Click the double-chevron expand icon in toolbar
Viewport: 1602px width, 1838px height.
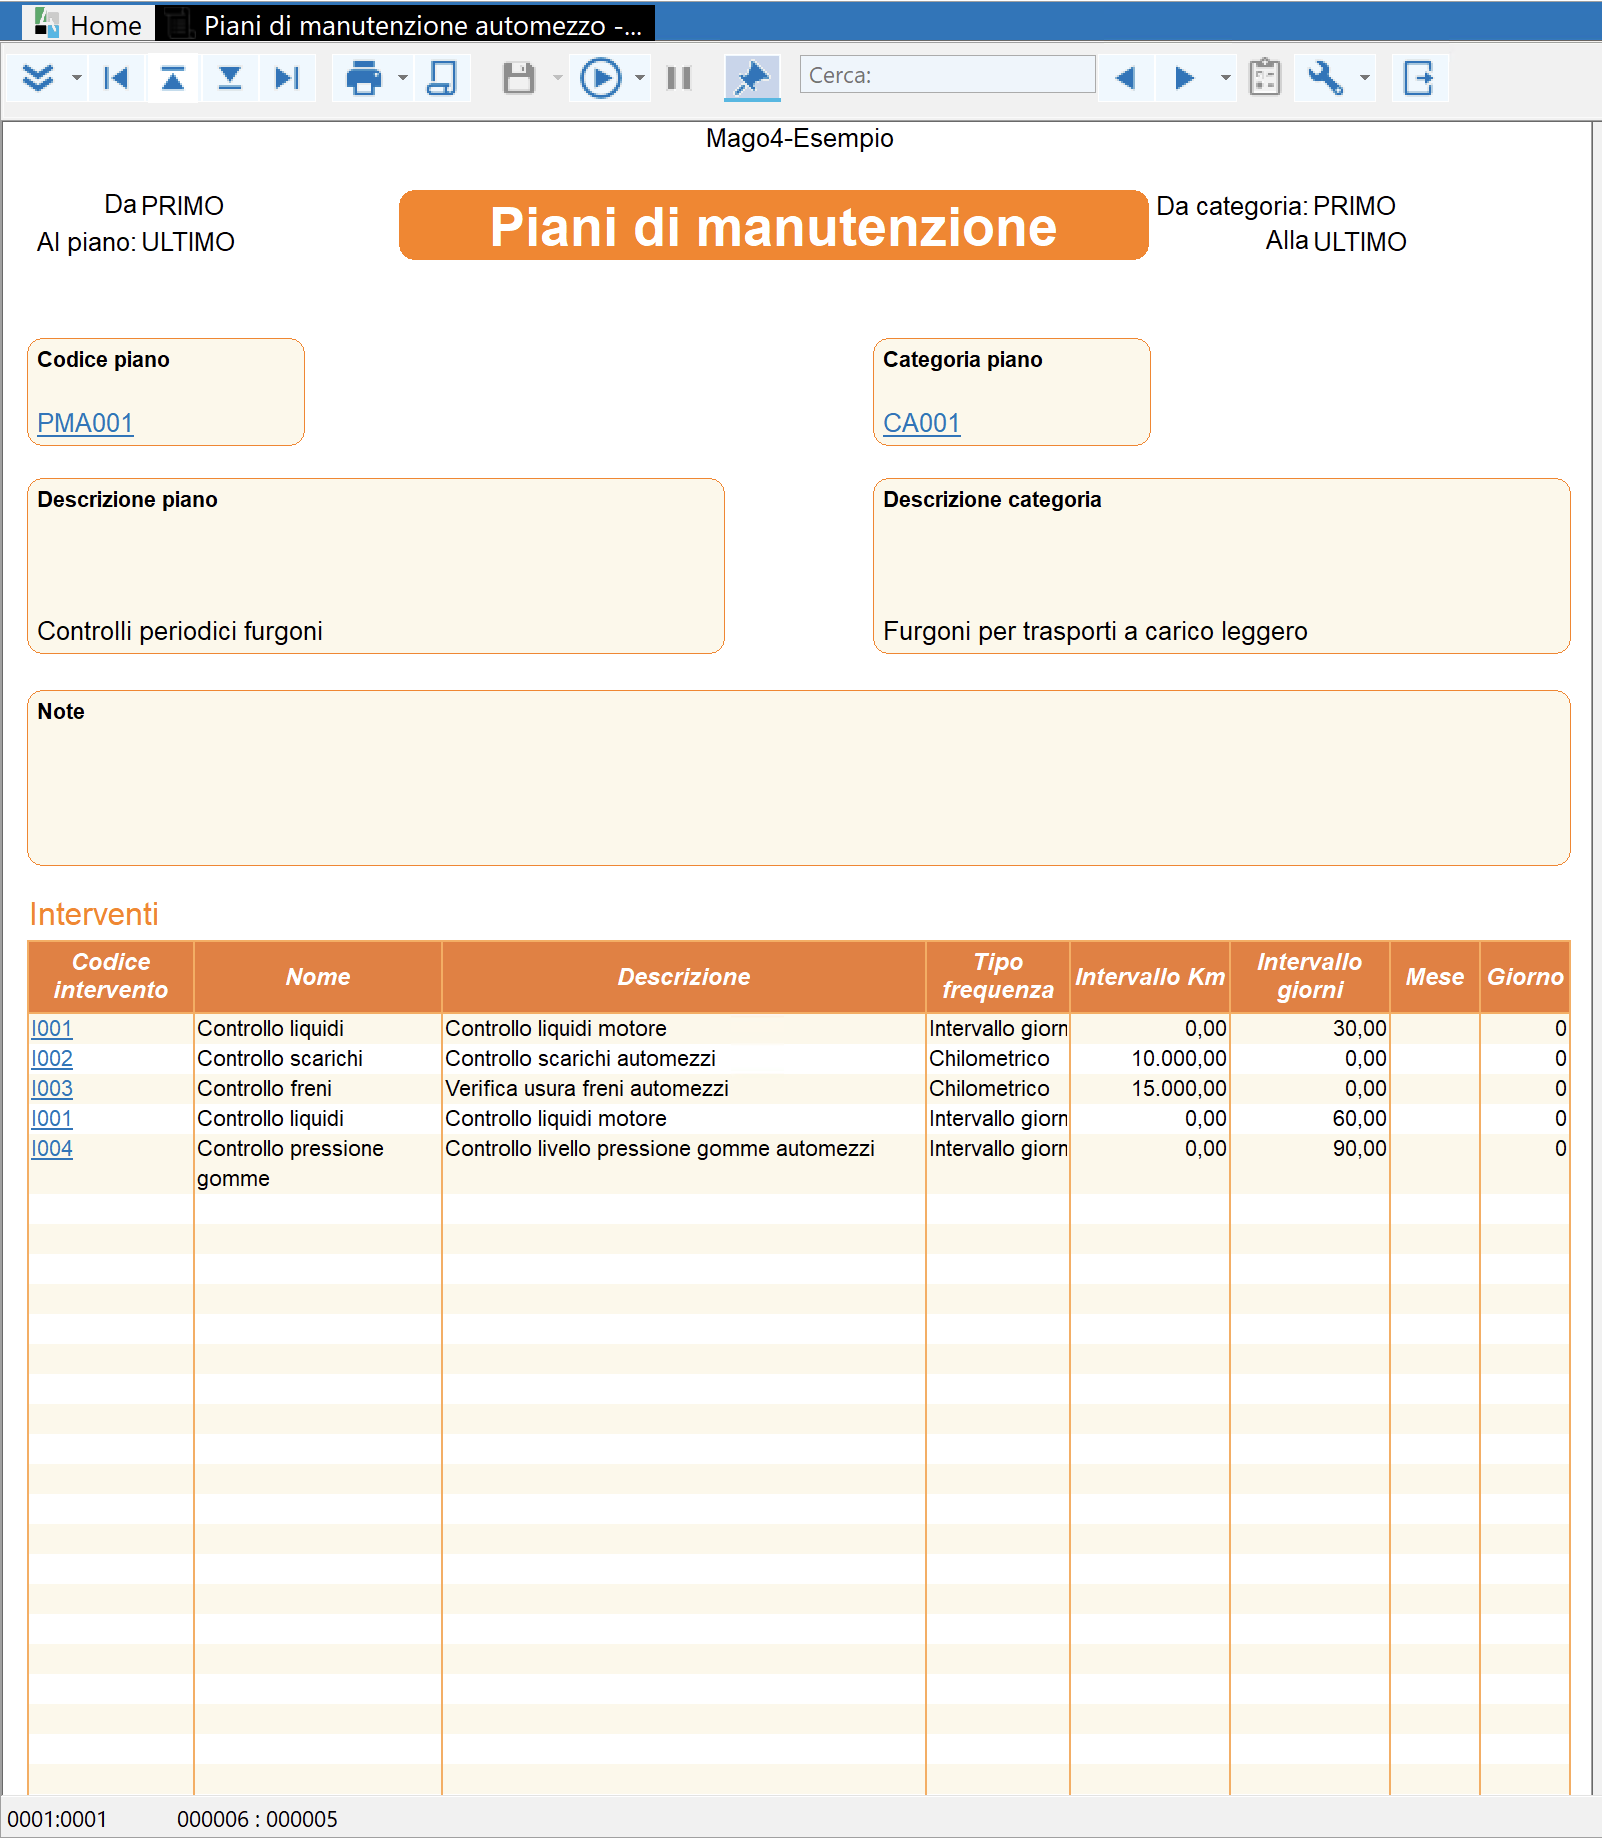(x=38, y=77)
